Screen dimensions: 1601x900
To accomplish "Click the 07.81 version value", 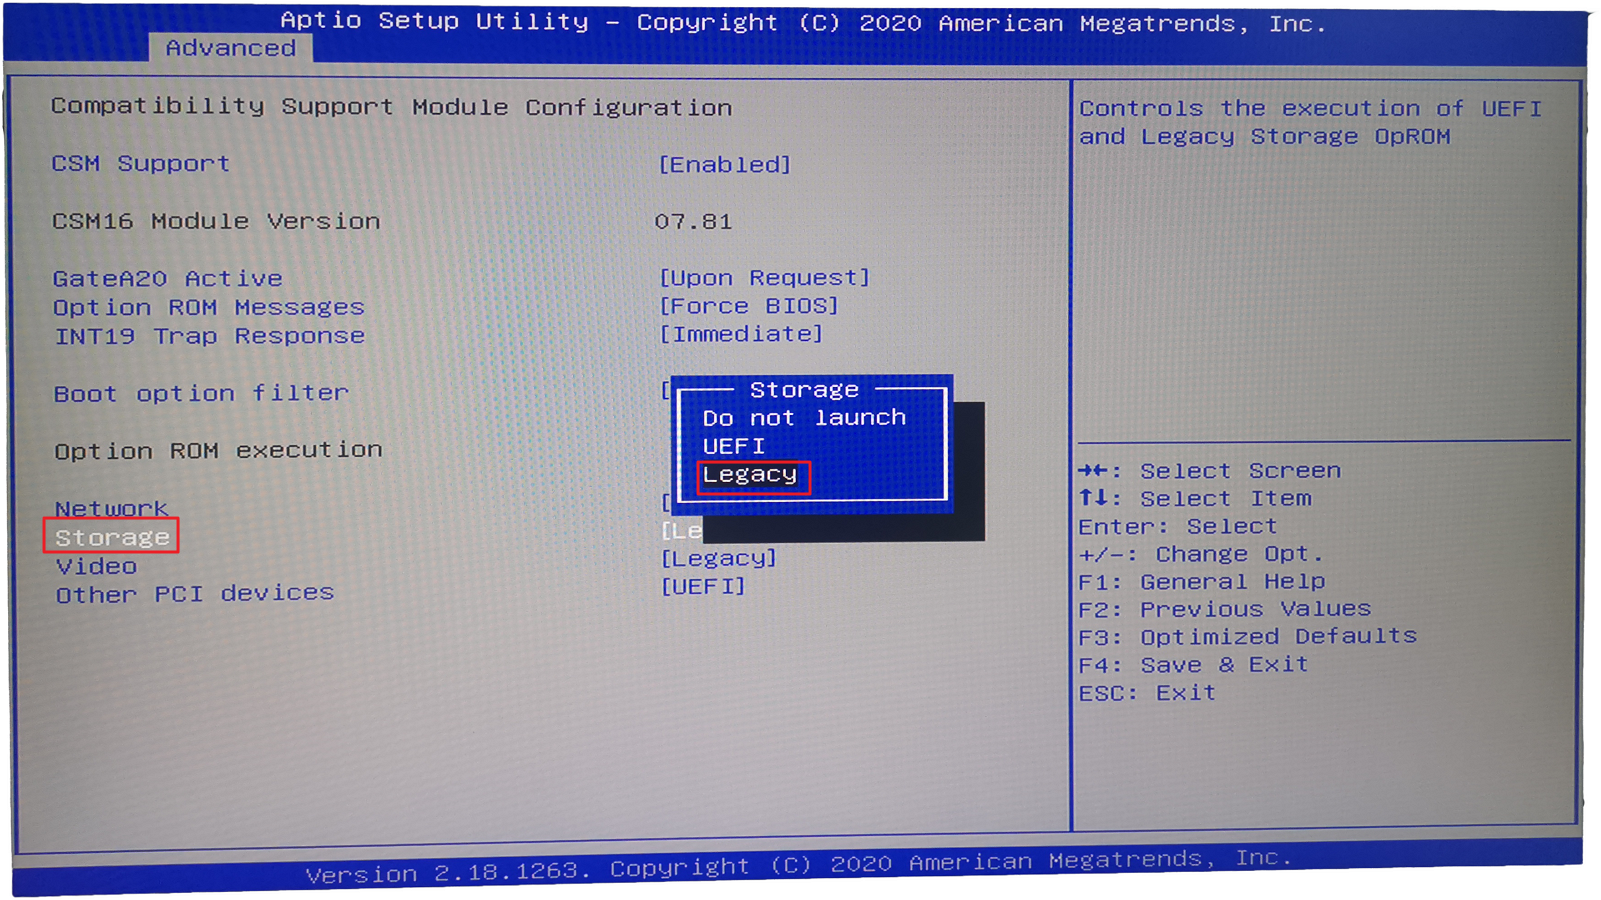I will tap(694, 221).
